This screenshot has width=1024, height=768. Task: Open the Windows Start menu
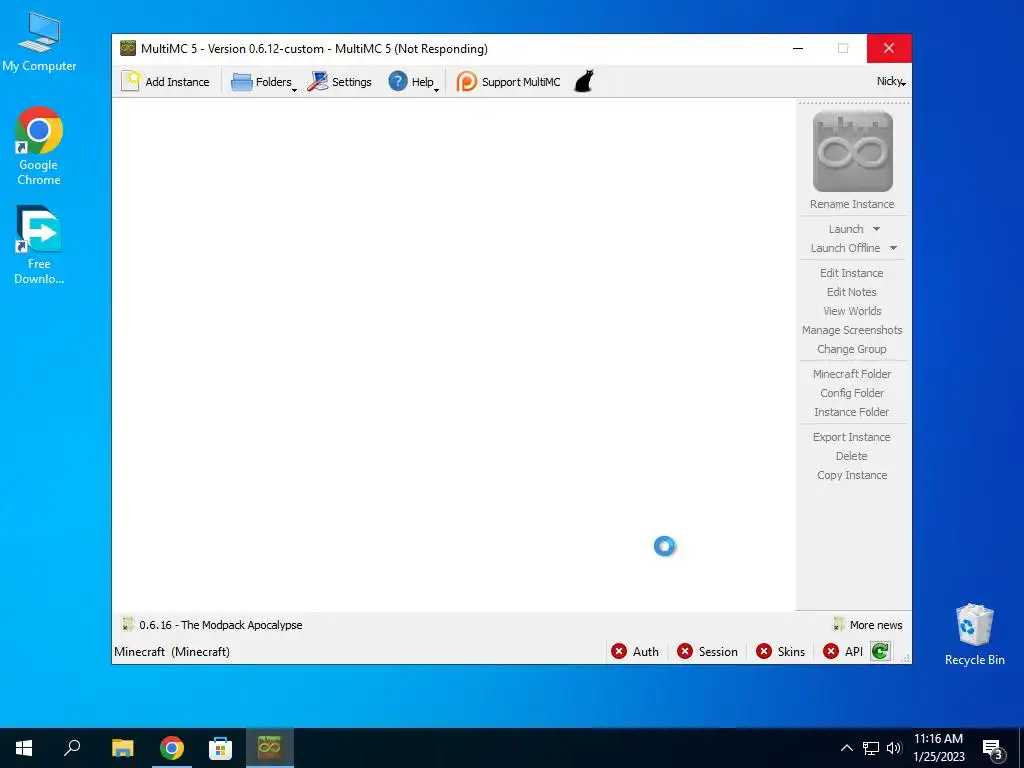pyautogui.click(x=24, y=748)
